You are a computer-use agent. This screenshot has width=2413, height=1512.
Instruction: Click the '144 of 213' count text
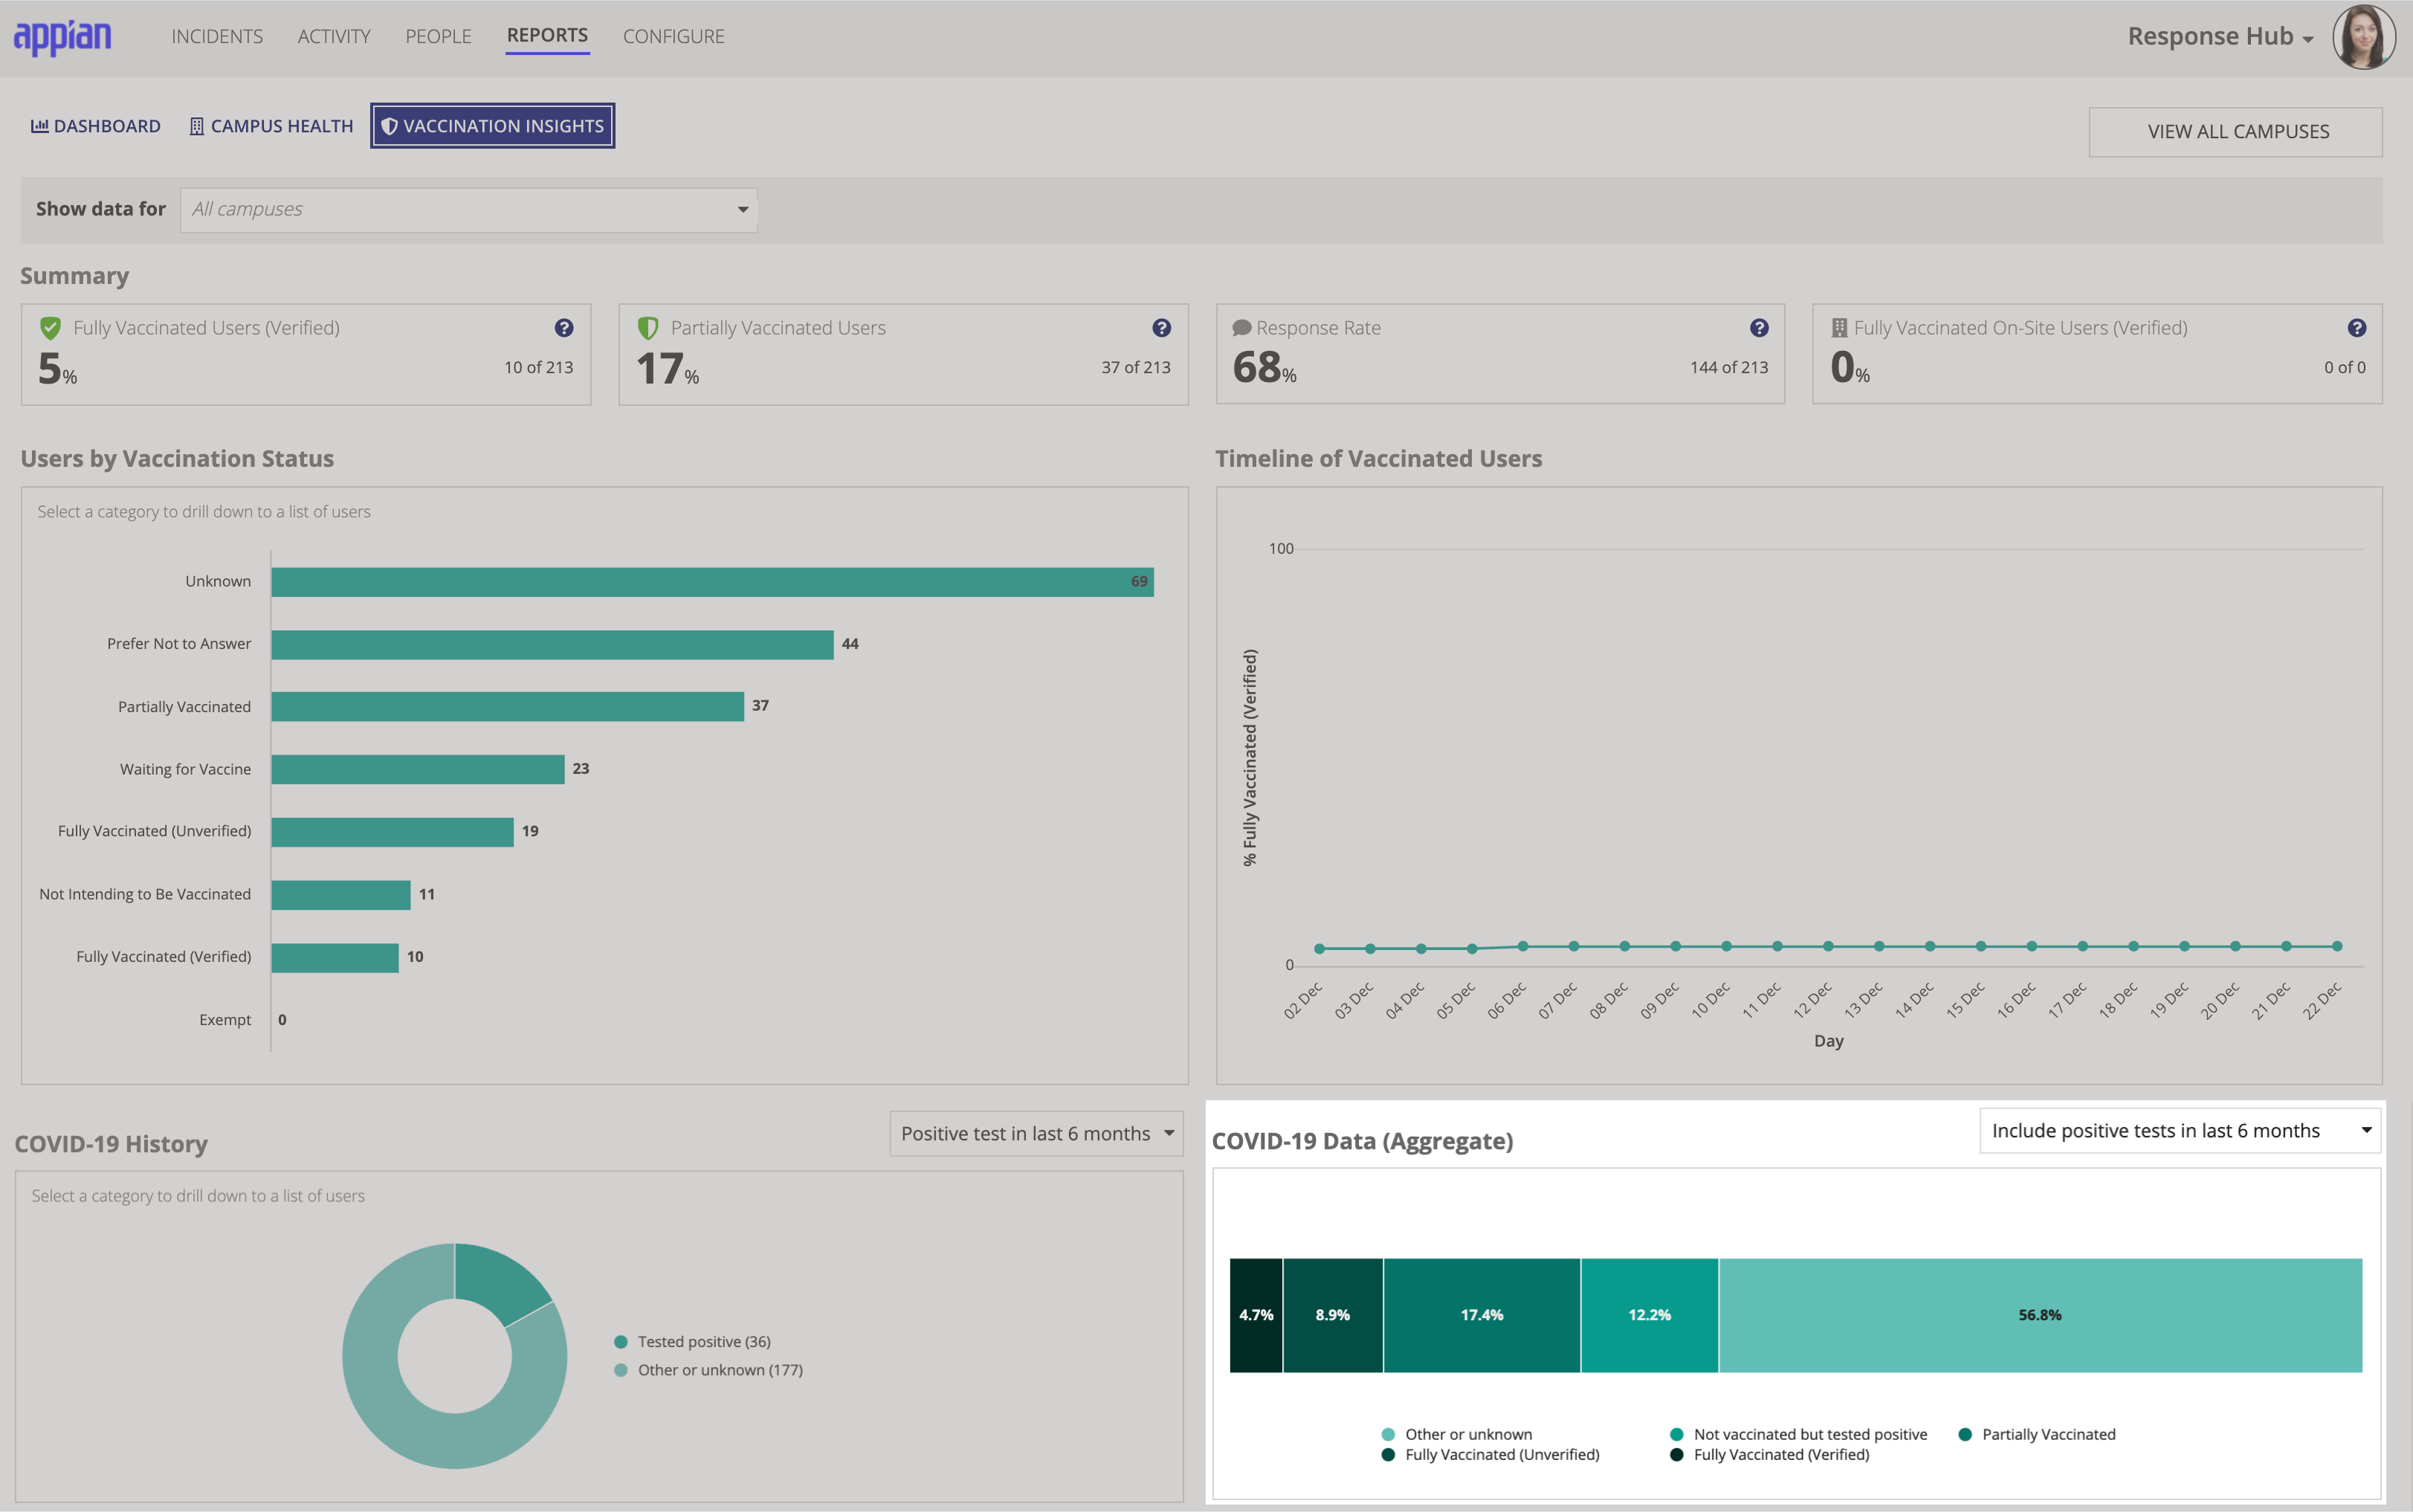pos(1729,367)
